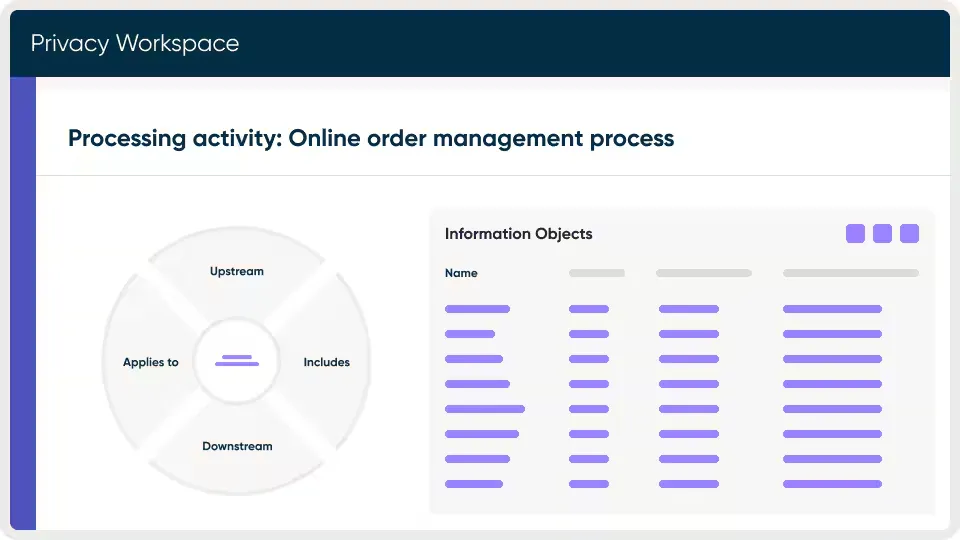Click the Processing activity page heading
The height and width of the screenshot is (540, 960).
click(371, 138)
